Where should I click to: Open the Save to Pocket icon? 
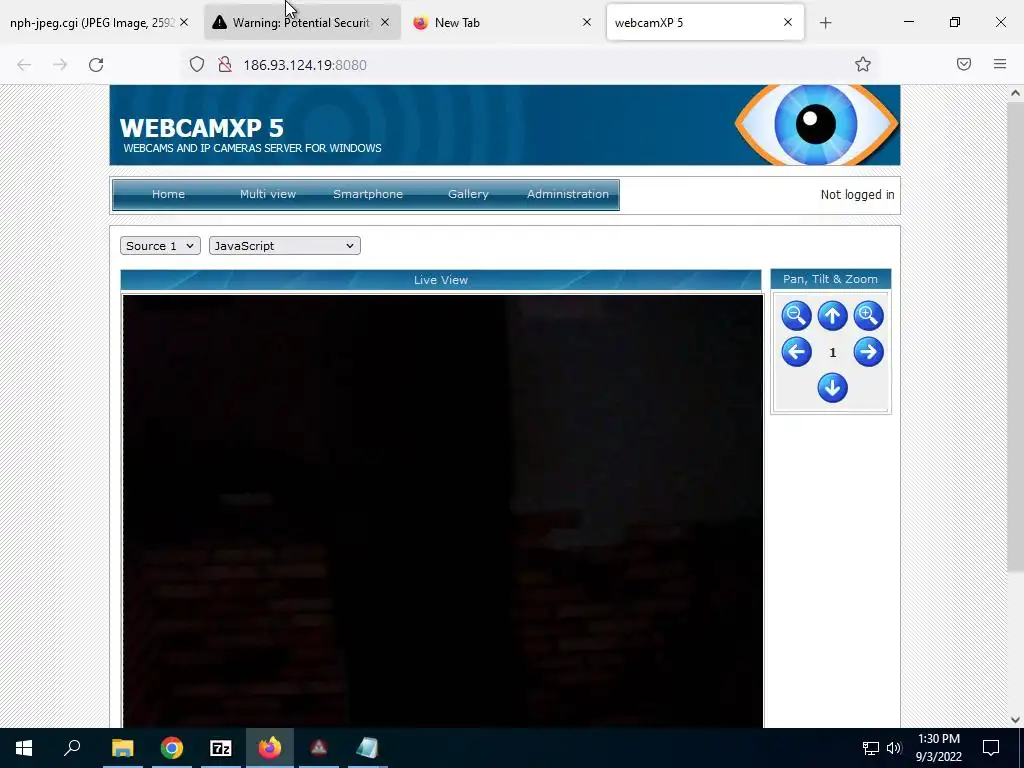point(964,64)
